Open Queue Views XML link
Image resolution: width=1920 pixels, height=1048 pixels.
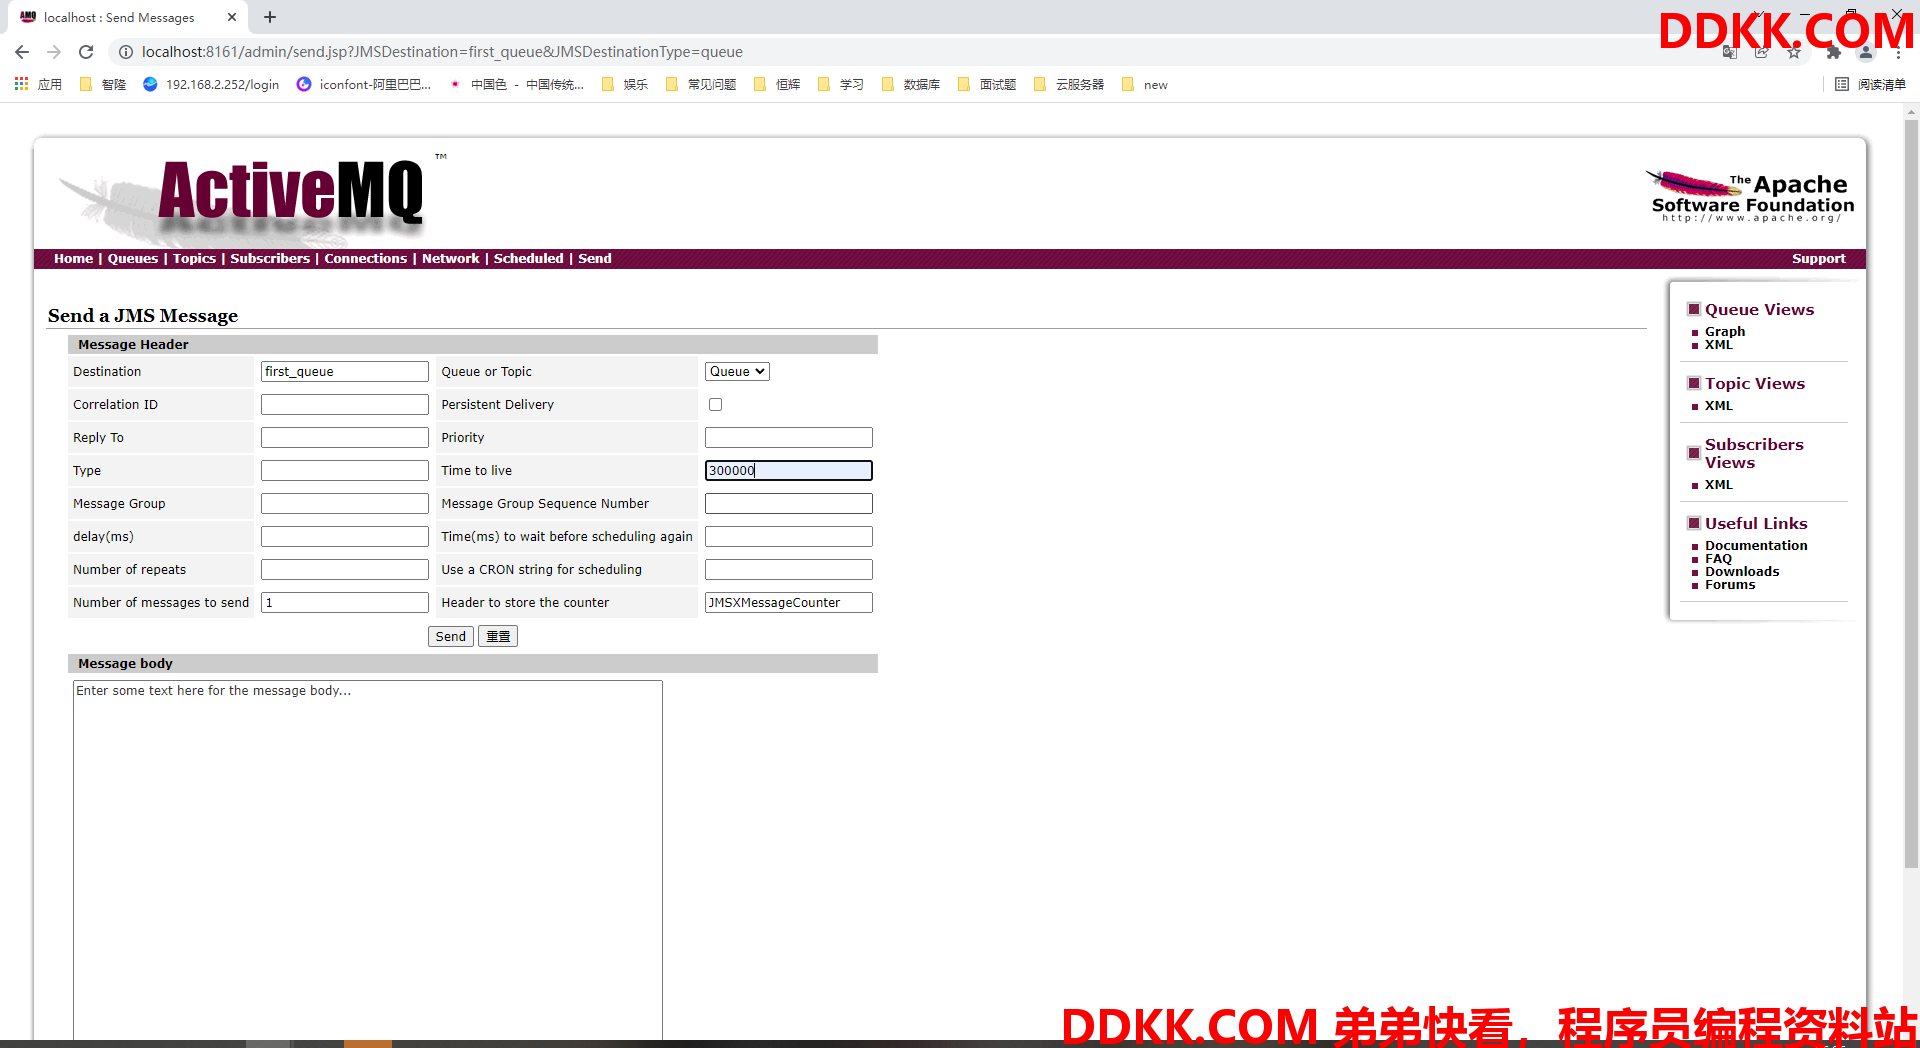pos(1719,345)
